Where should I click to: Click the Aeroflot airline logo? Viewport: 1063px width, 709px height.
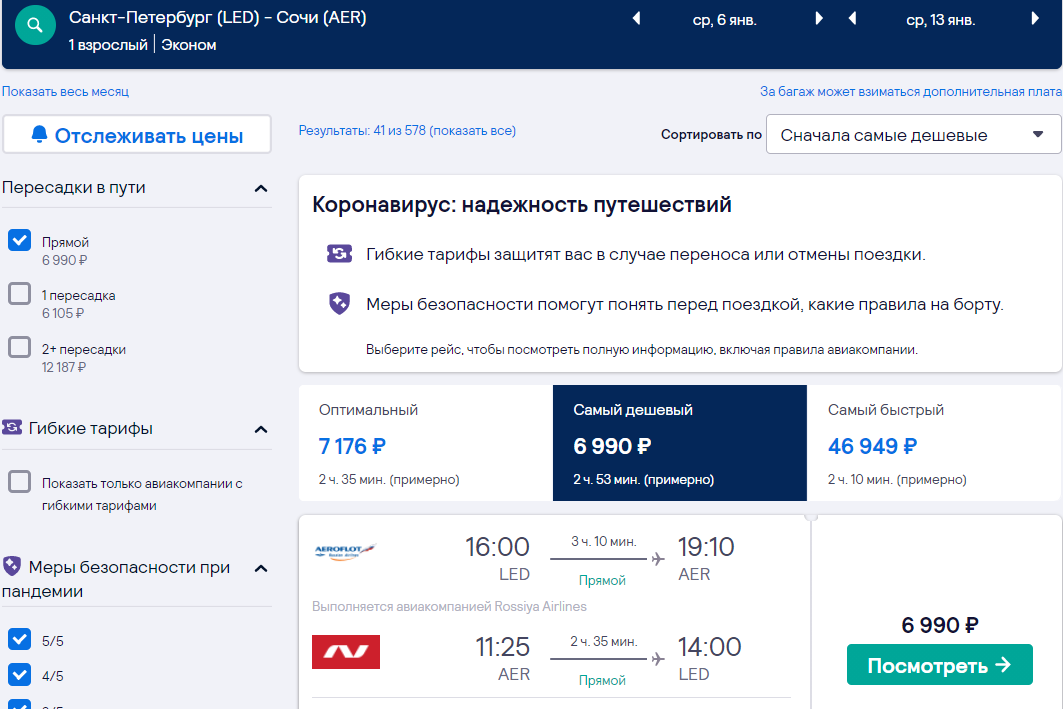coord(346,551)
